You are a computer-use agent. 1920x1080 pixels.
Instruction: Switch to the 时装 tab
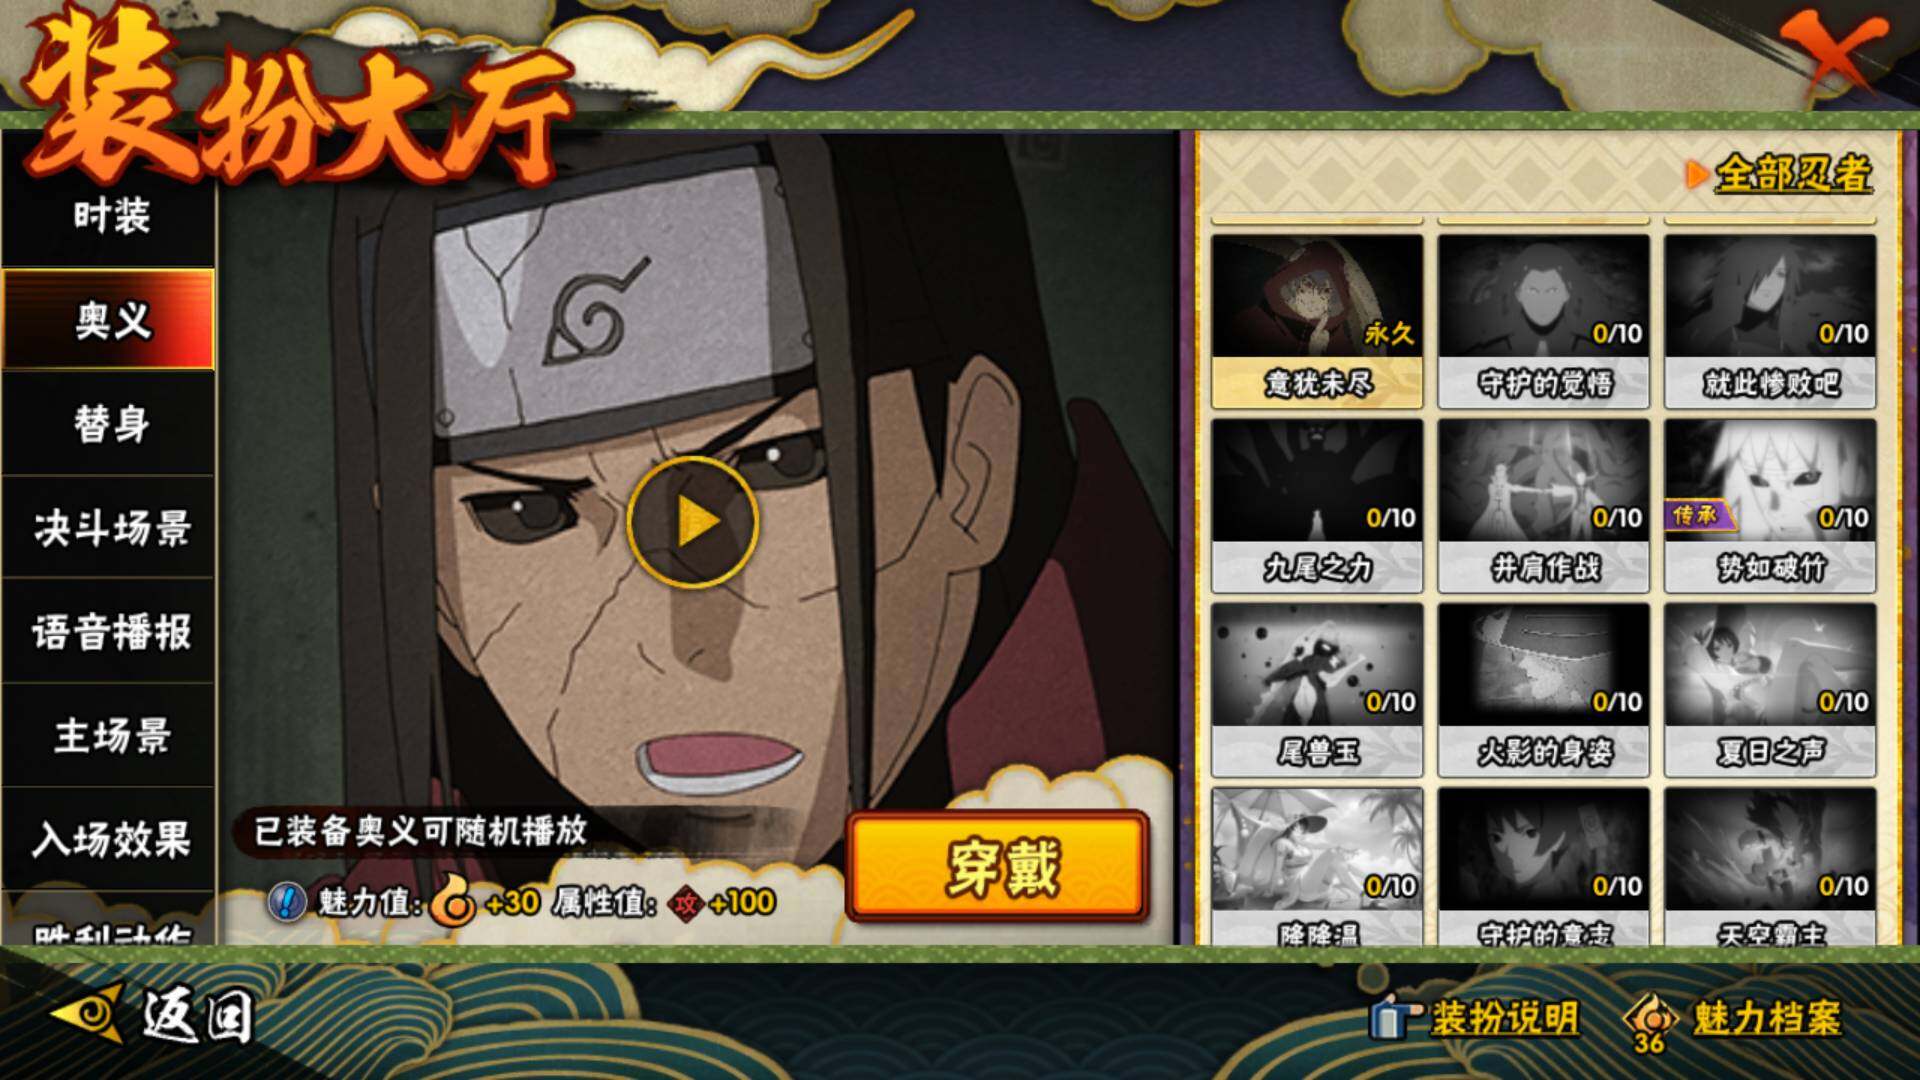click(x=110, y=215)
